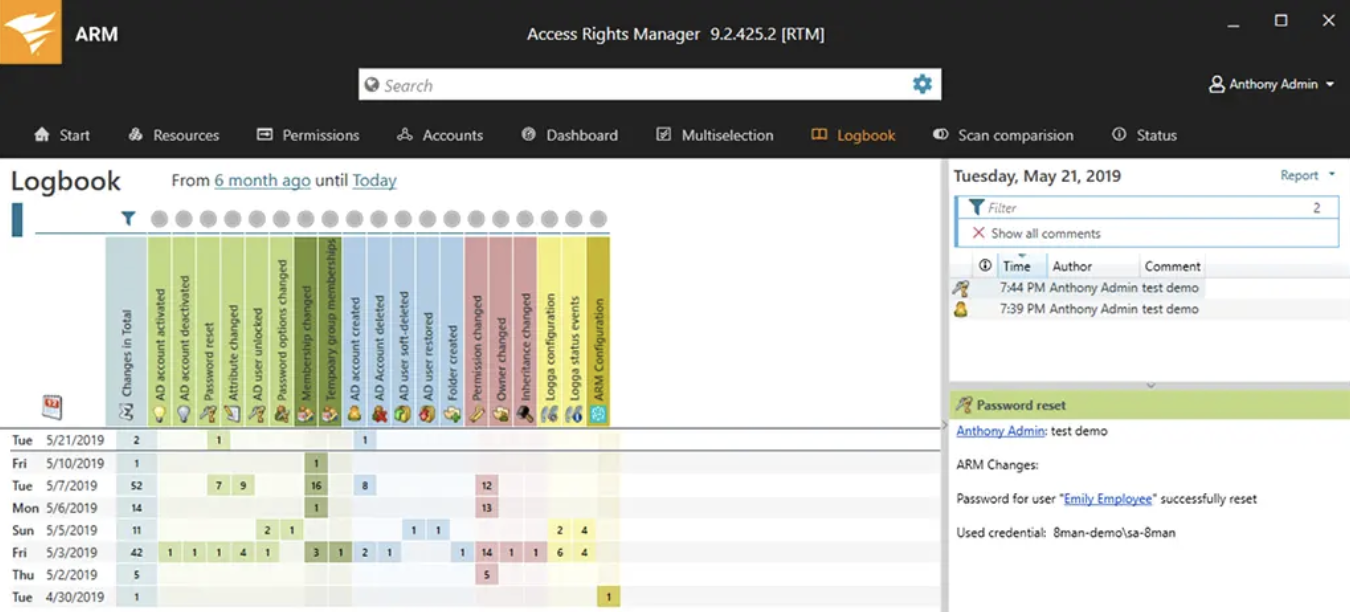Screen dimensions: 1350x612
Task: Click the AD user soft-deleted column icon
Action: (x=403, y=413)
